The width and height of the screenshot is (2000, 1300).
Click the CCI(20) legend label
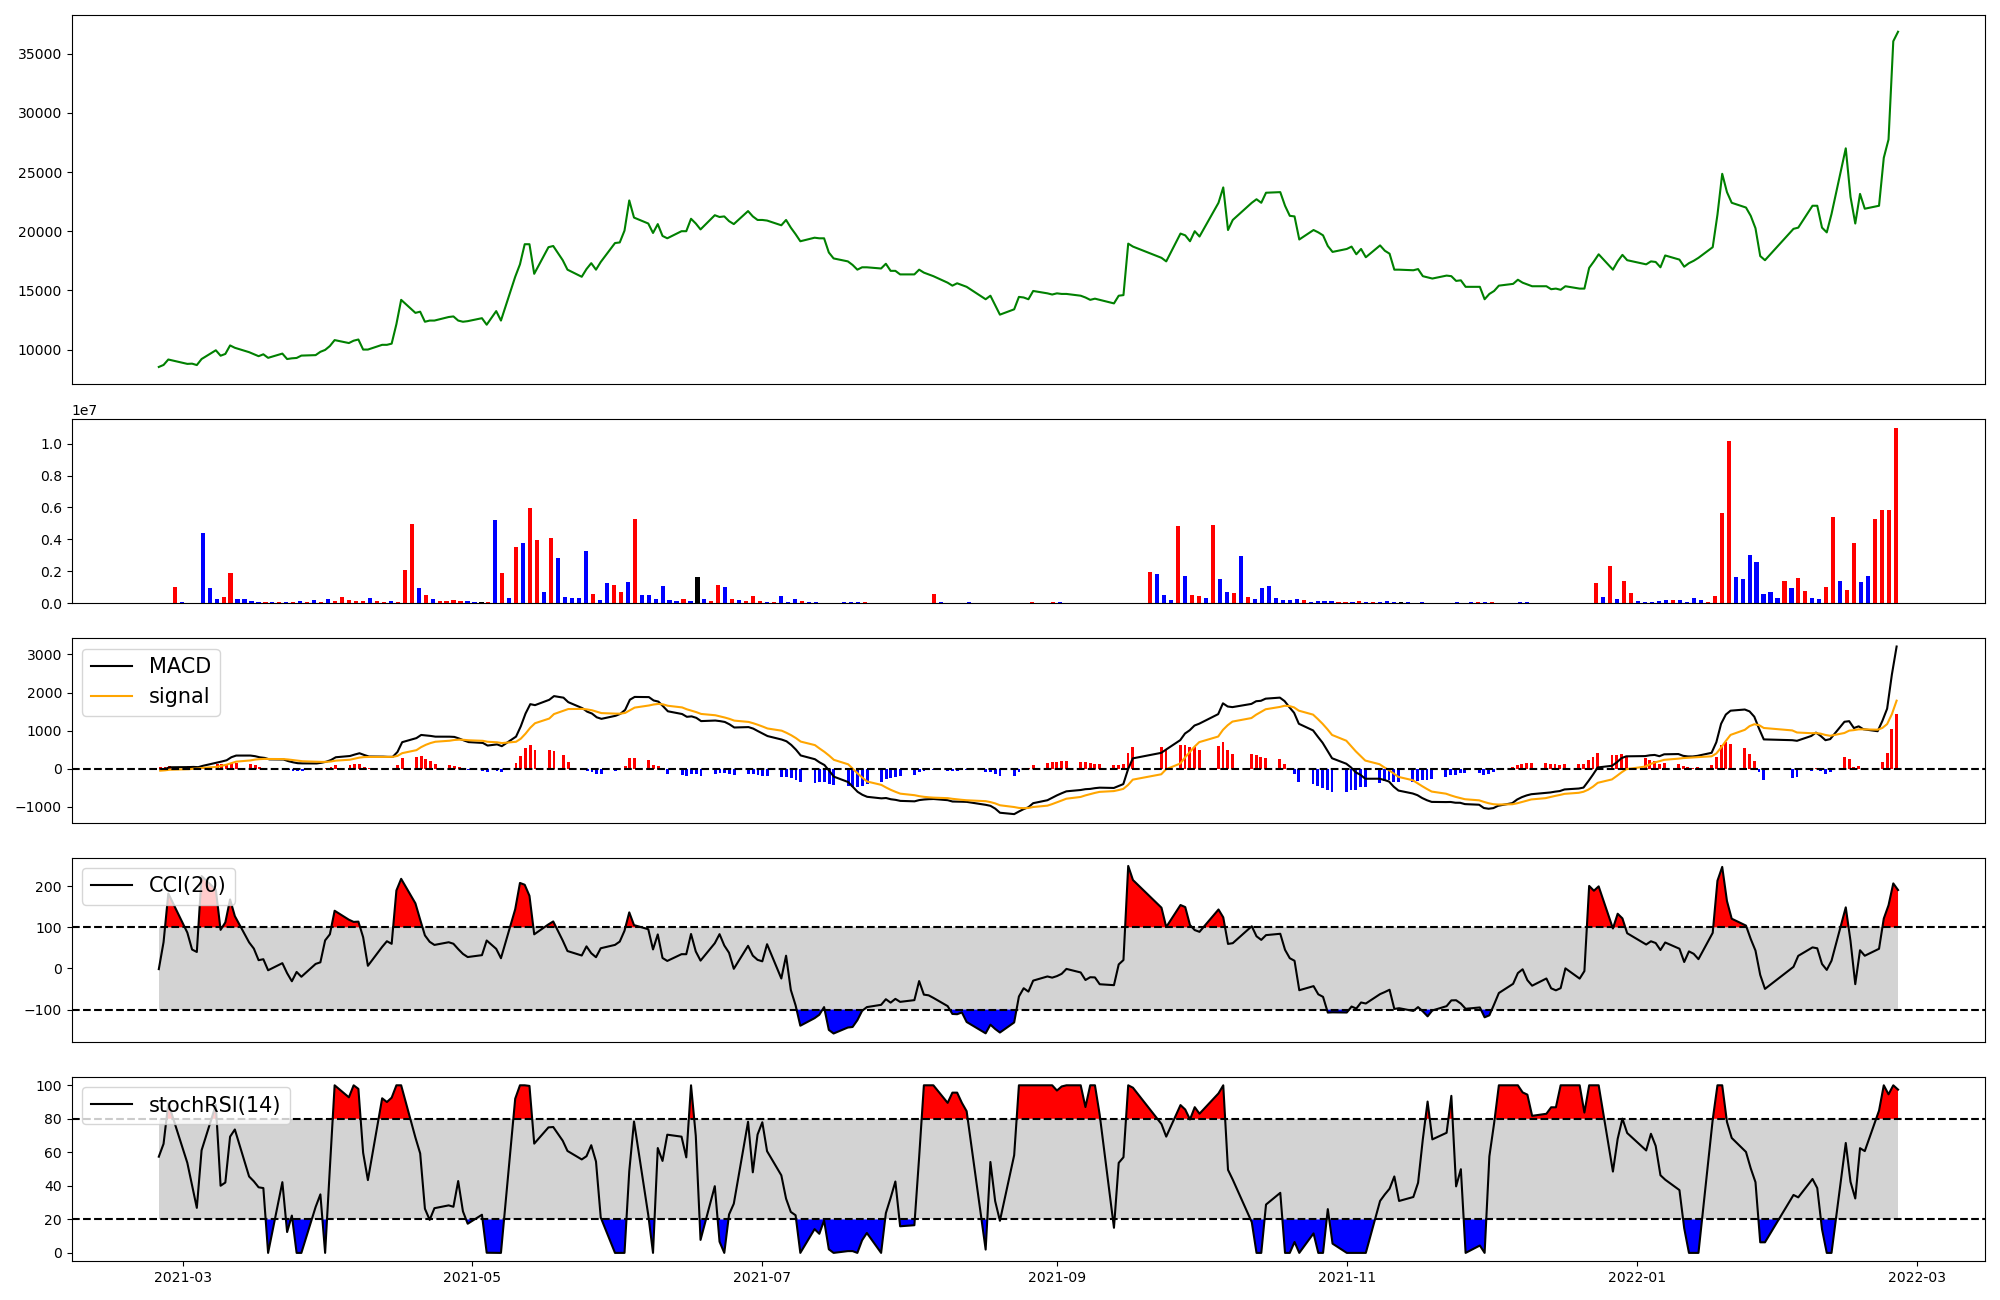(186, 885)
